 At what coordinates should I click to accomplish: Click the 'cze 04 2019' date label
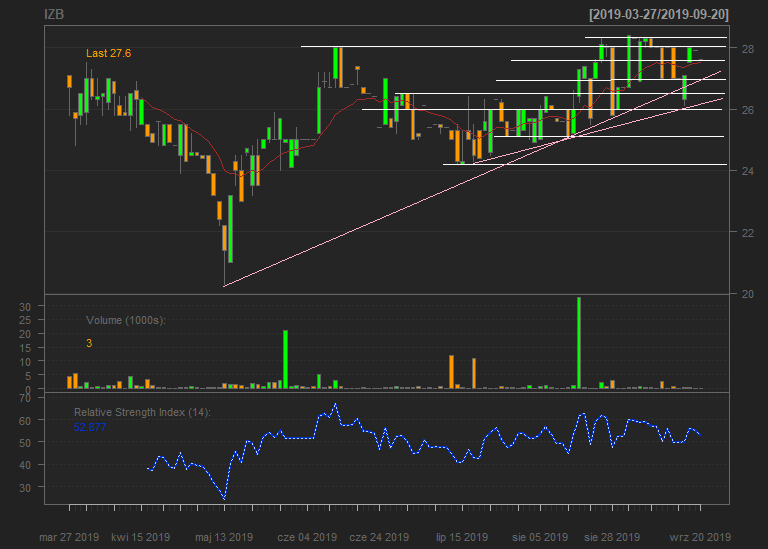(x=307, y=537)
